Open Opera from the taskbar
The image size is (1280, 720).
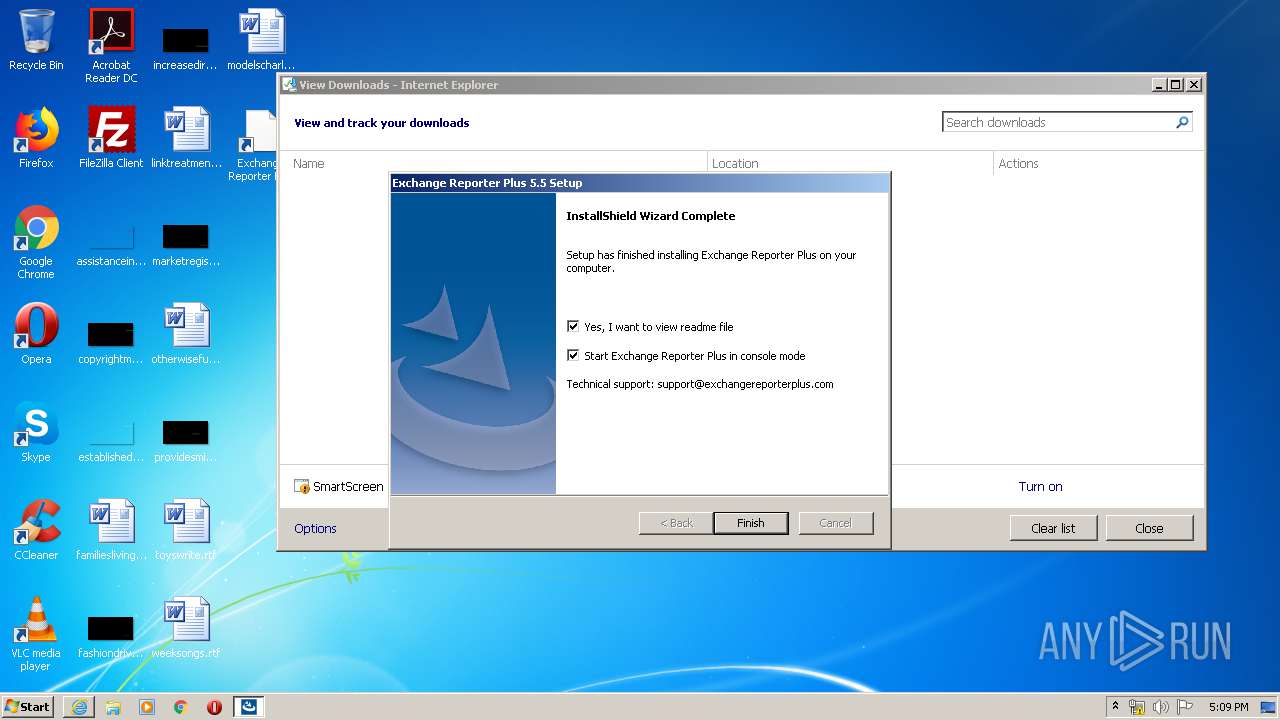tap(214, 707)
